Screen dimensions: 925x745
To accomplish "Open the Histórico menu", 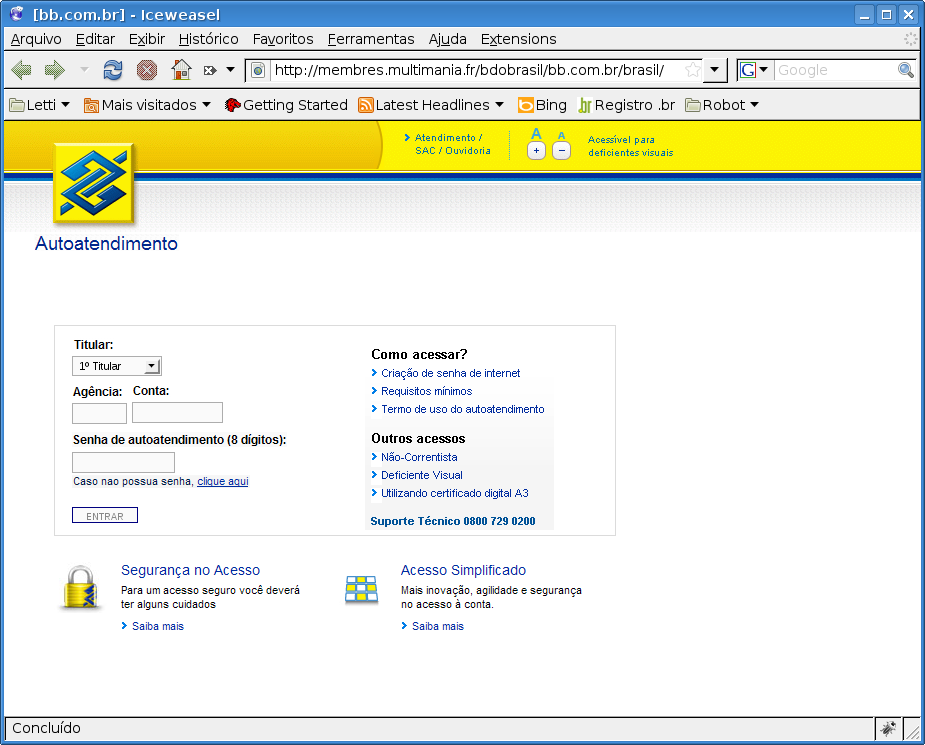I will [x=208, y=39].
